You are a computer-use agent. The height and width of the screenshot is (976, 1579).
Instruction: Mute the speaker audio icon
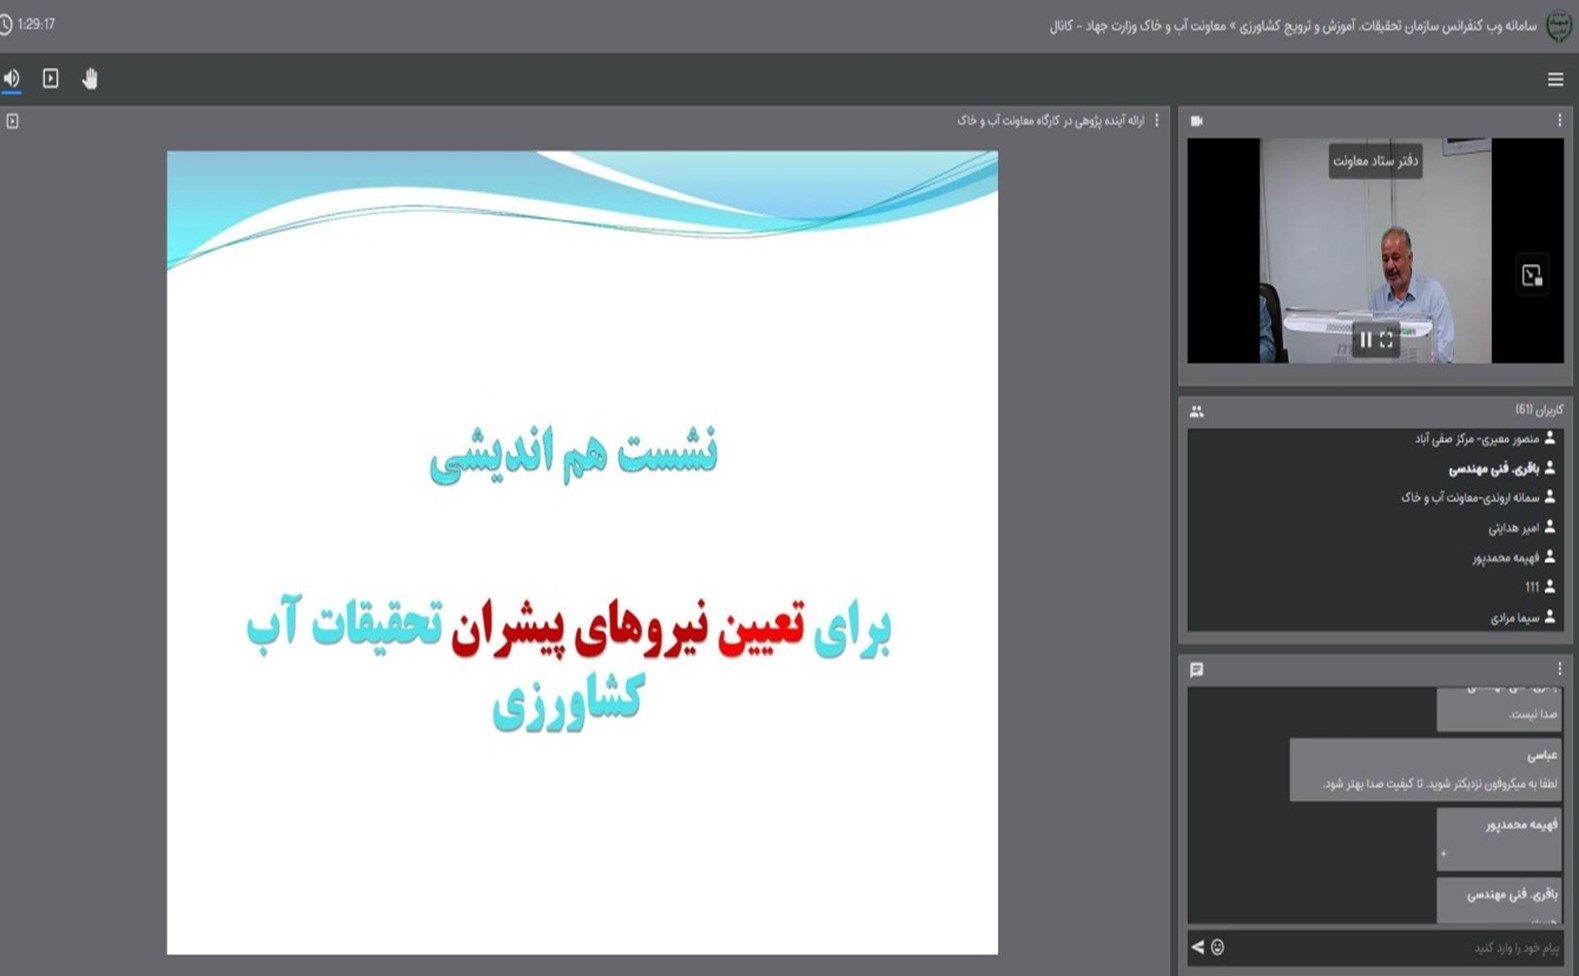point(11,78)
